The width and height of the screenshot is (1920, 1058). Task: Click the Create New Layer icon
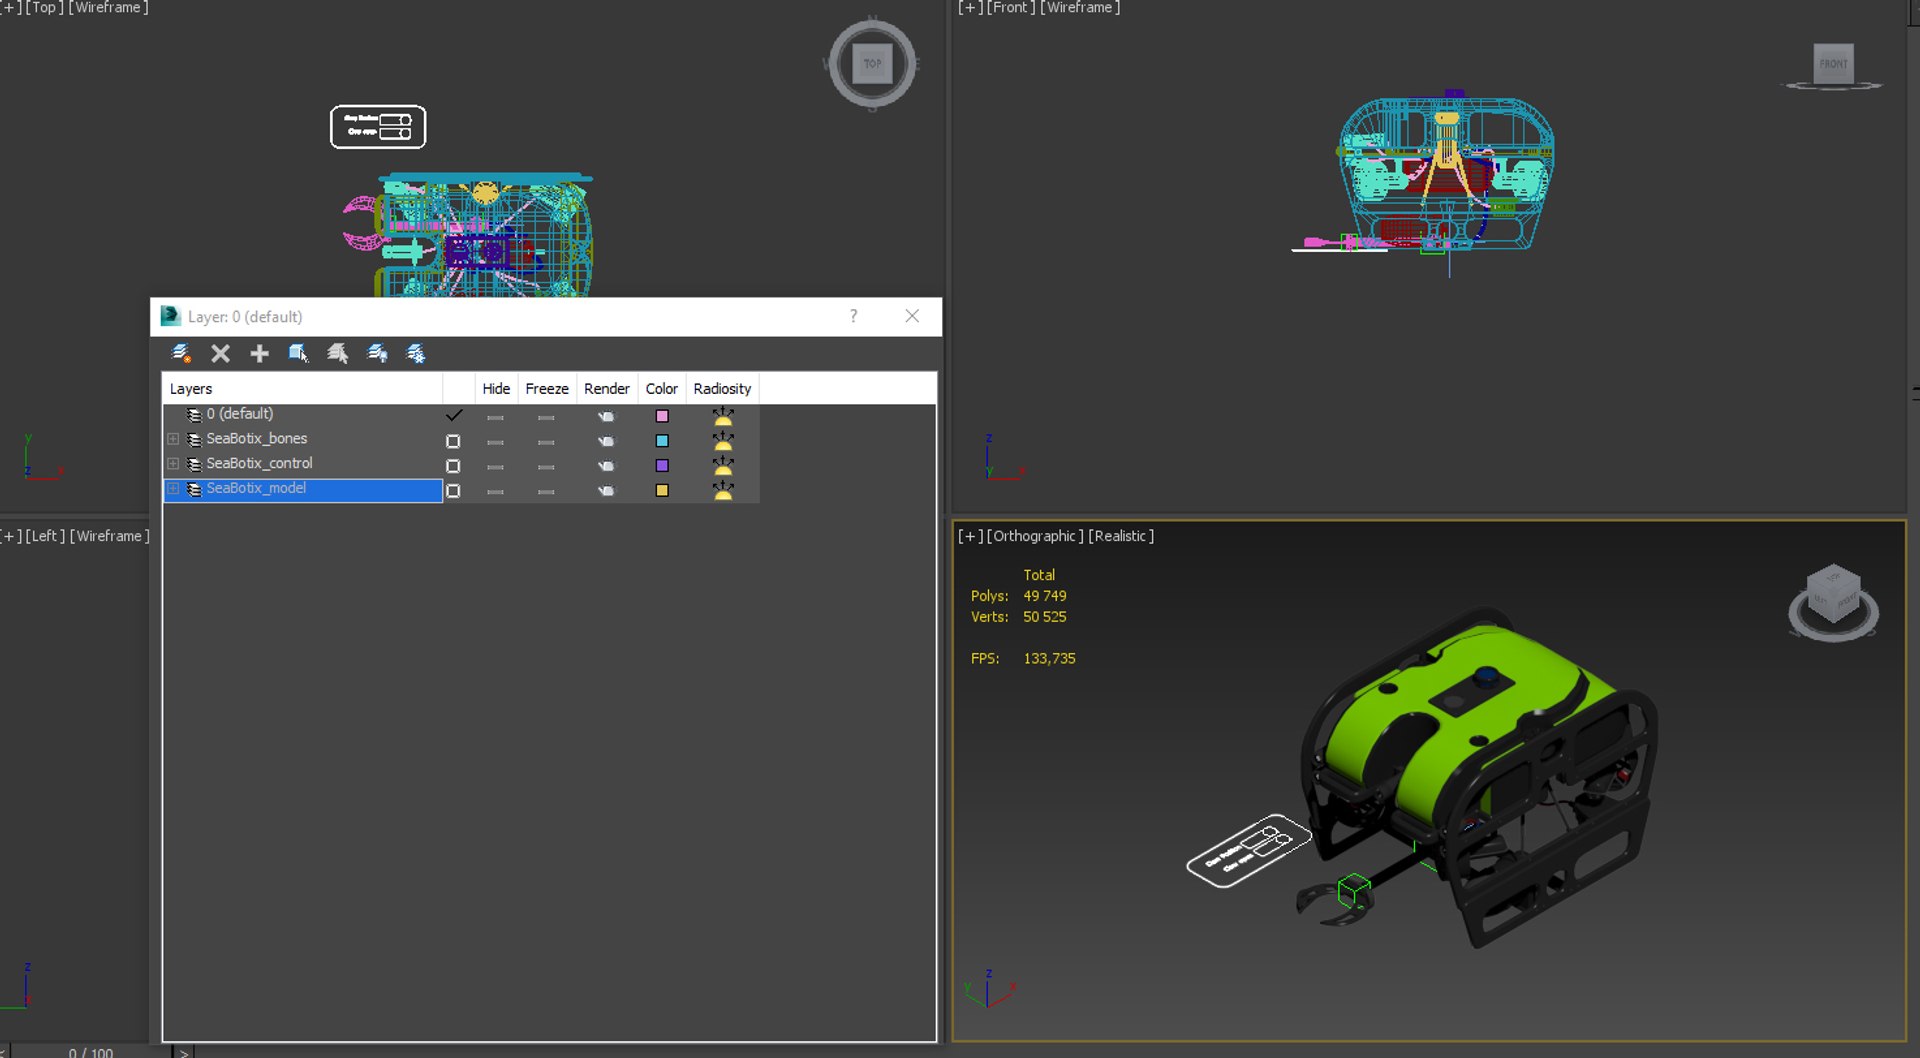coord(181,353)
